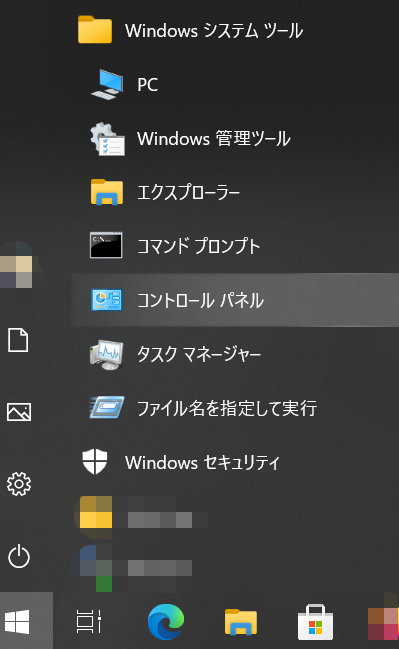Select the highlighted コントロール パネル label
Image resolution: width=399 pixels, height=649 pixels.
click(200, 300)
